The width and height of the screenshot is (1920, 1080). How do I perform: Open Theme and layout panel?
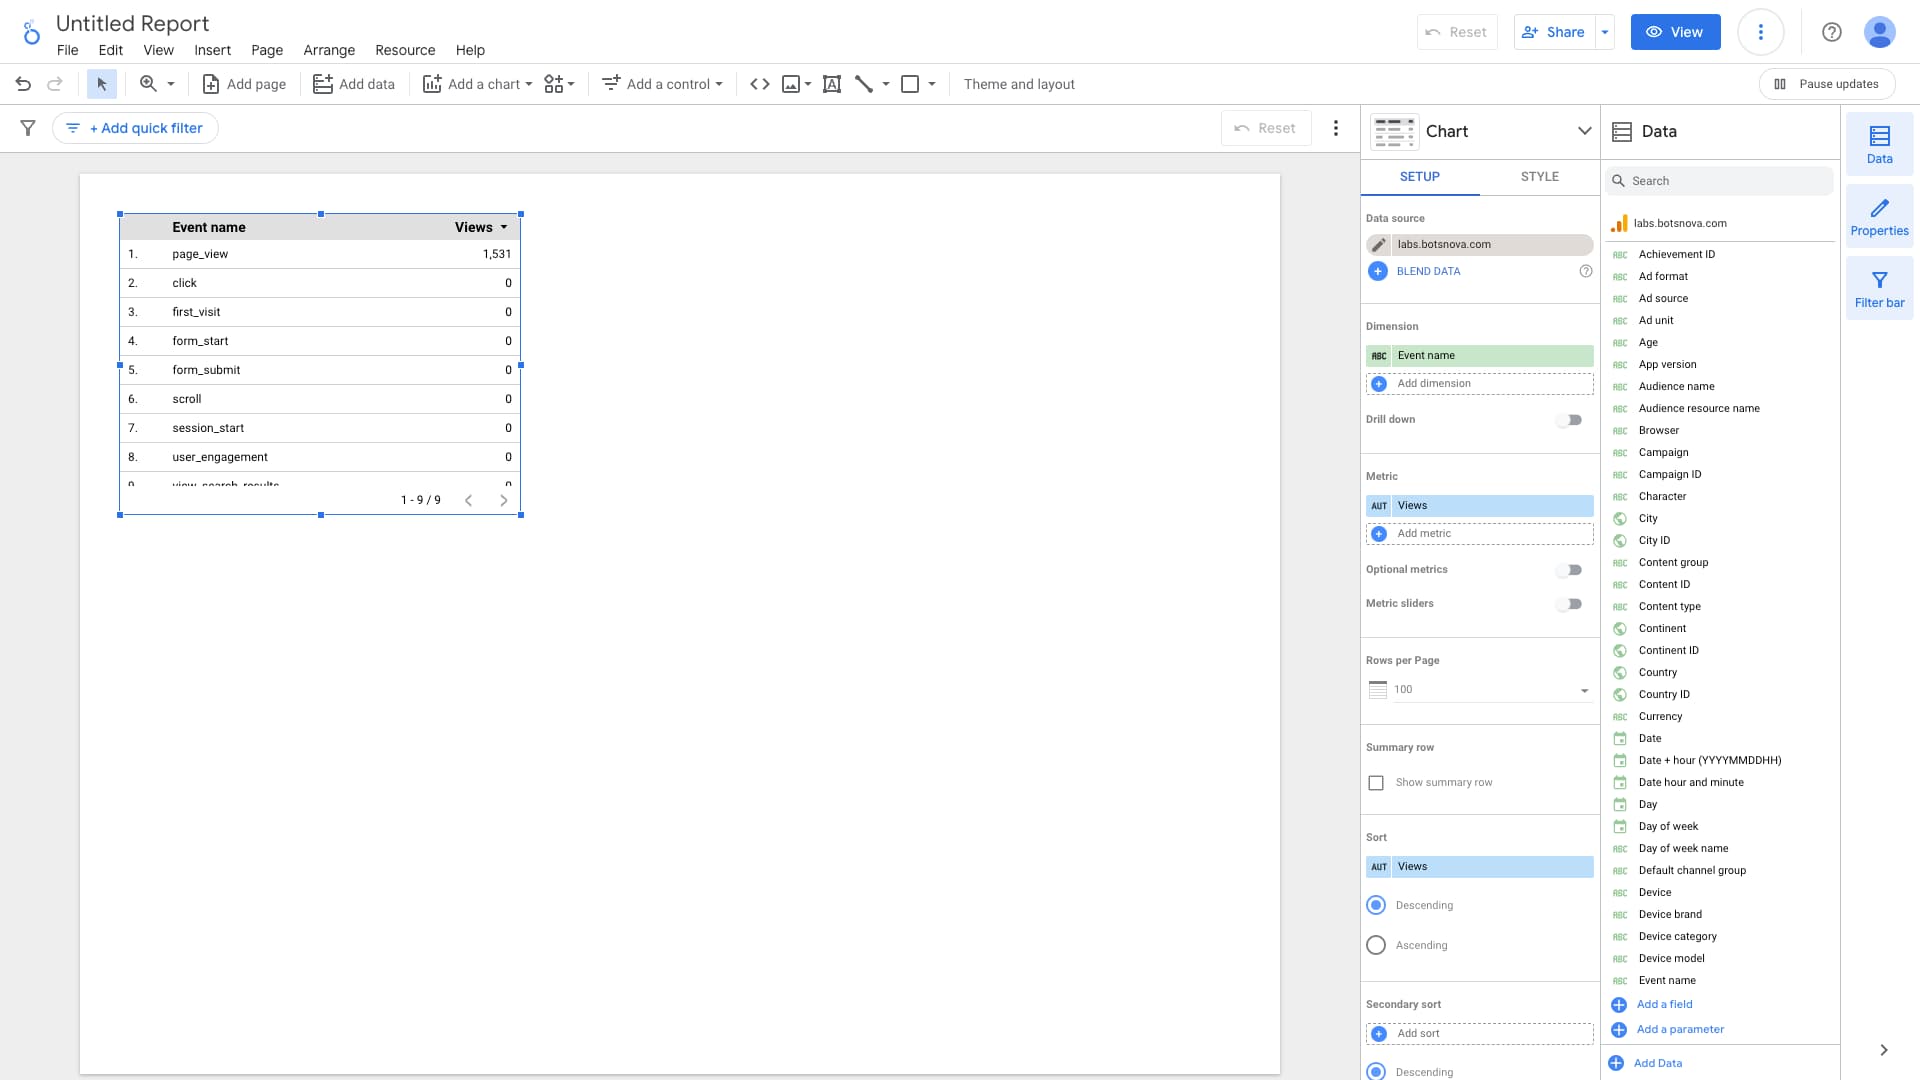tap(1019, 84)
